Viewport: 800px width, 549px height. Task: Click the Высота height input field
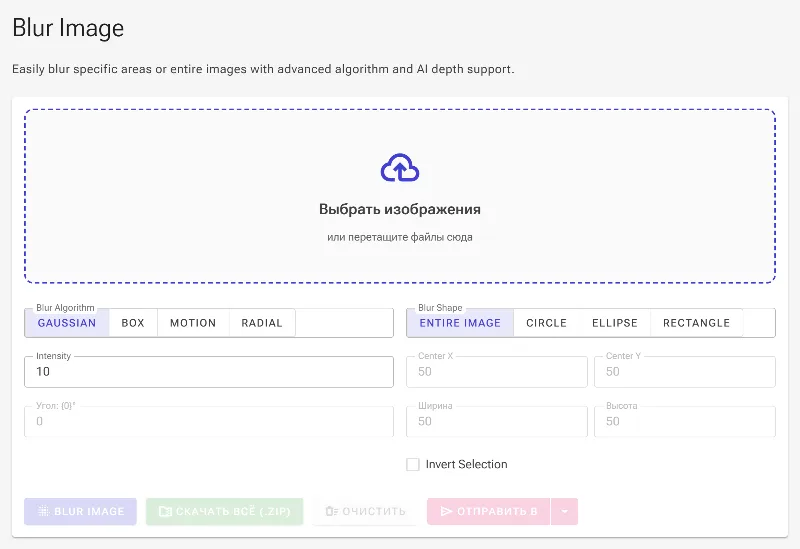pyautogui.click(x=685, y=421)
